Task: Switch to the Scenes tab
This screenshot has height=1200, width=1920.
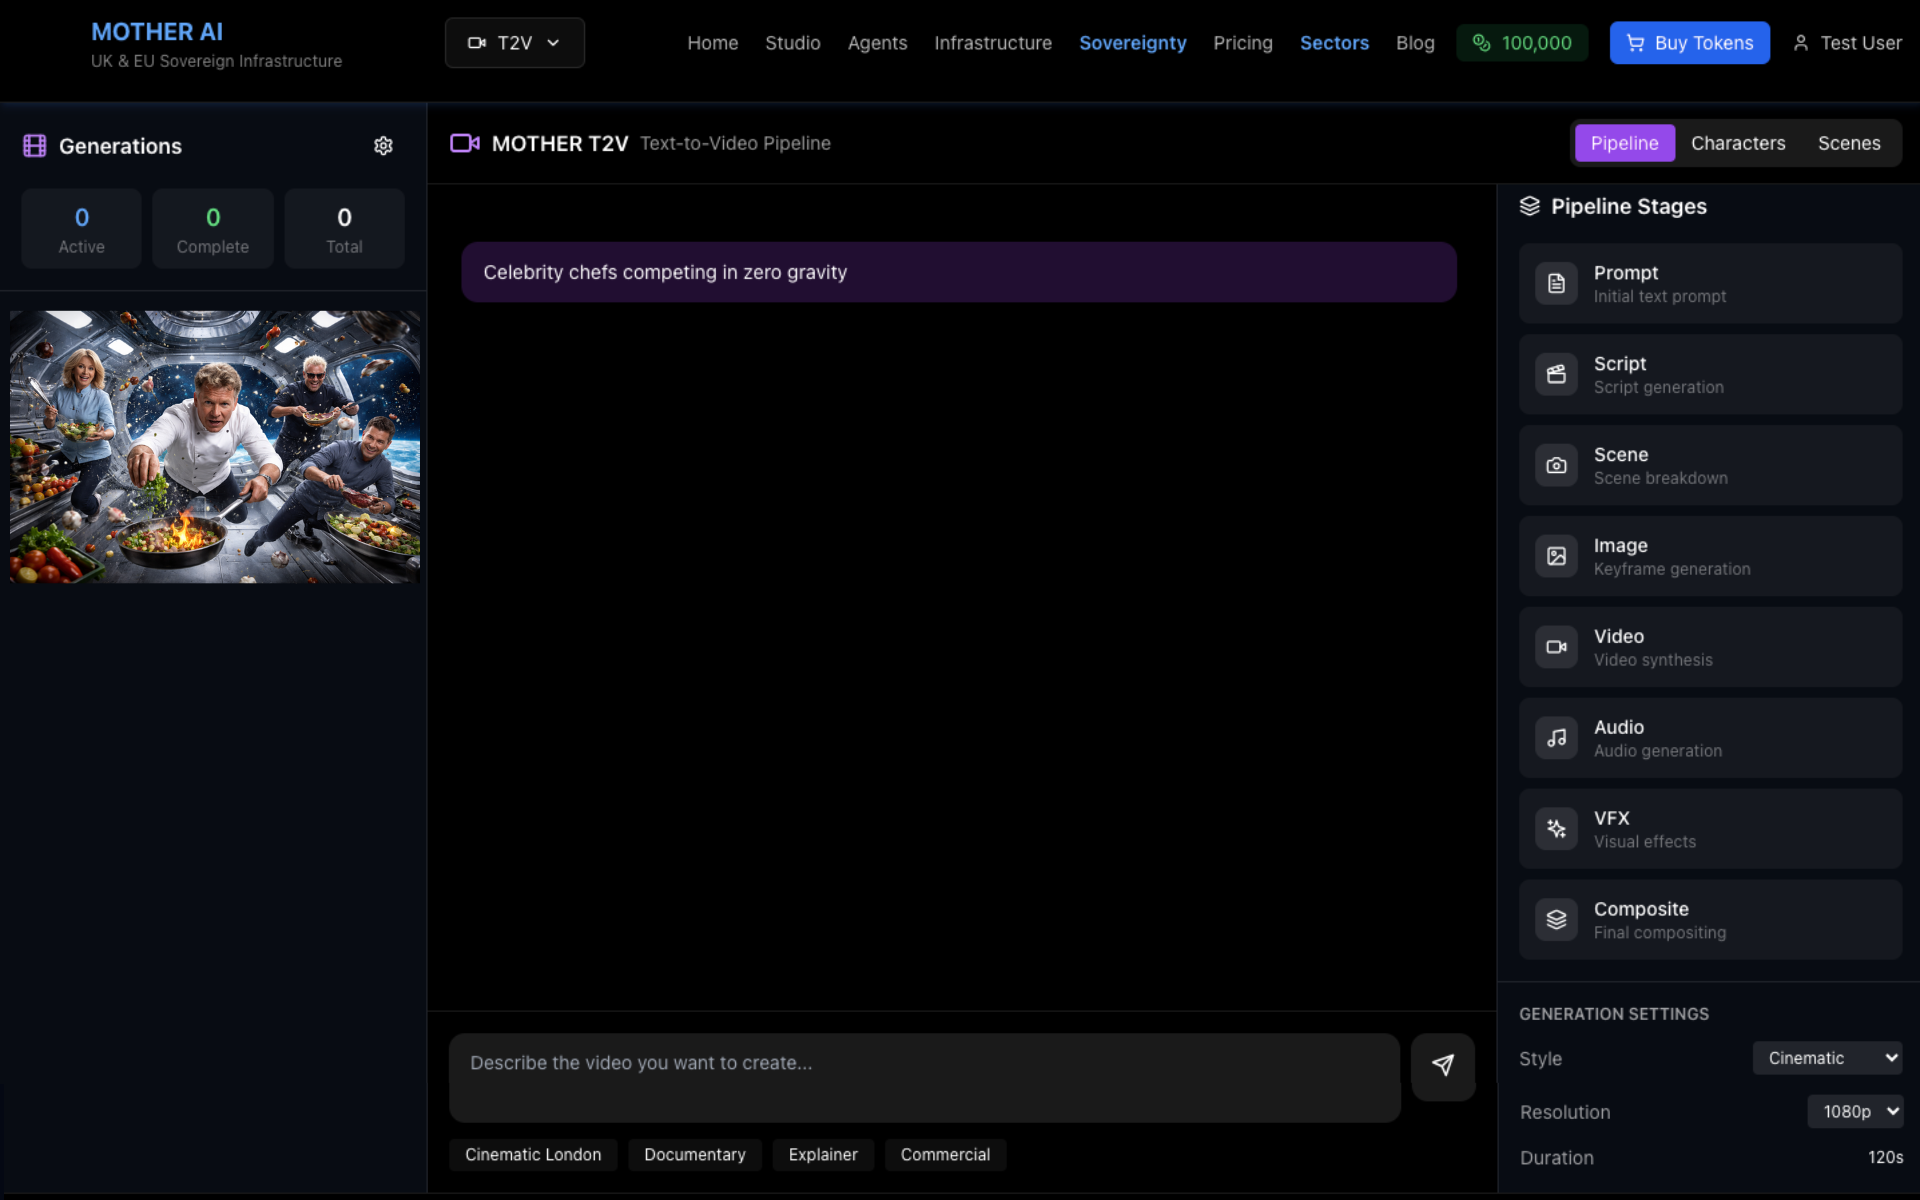Action: 1848,144
